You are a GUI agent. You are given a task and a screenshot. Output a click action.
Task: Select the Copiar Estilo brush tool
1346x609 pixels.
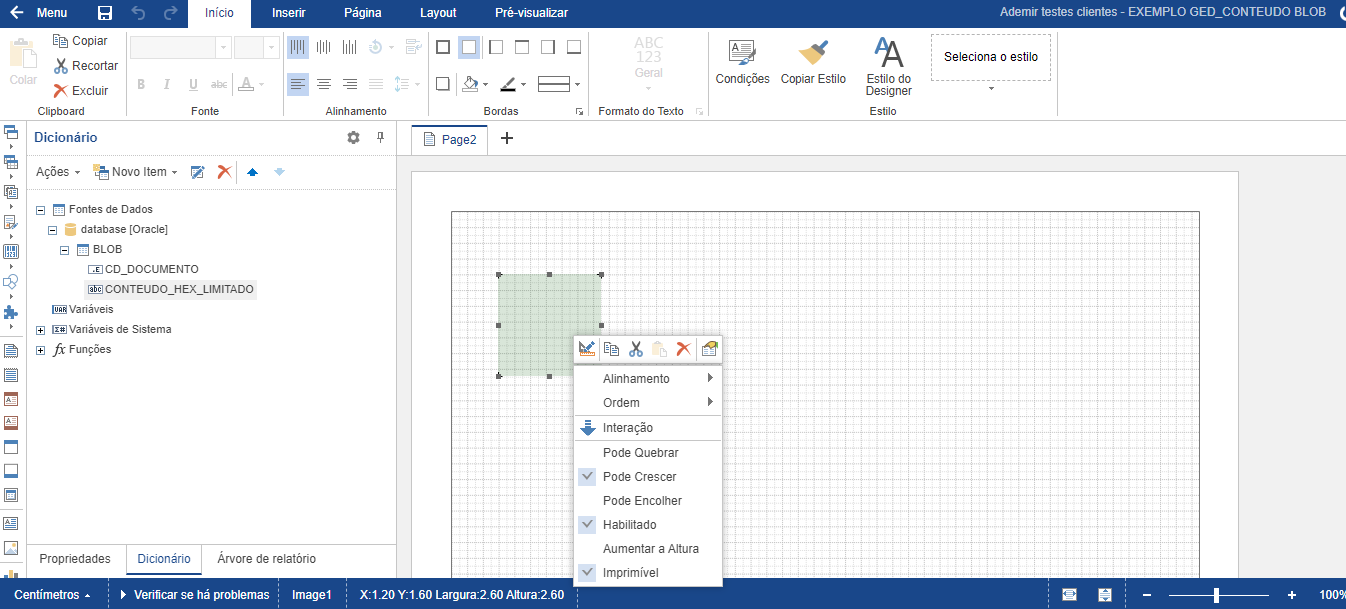[x=813, y=62]
